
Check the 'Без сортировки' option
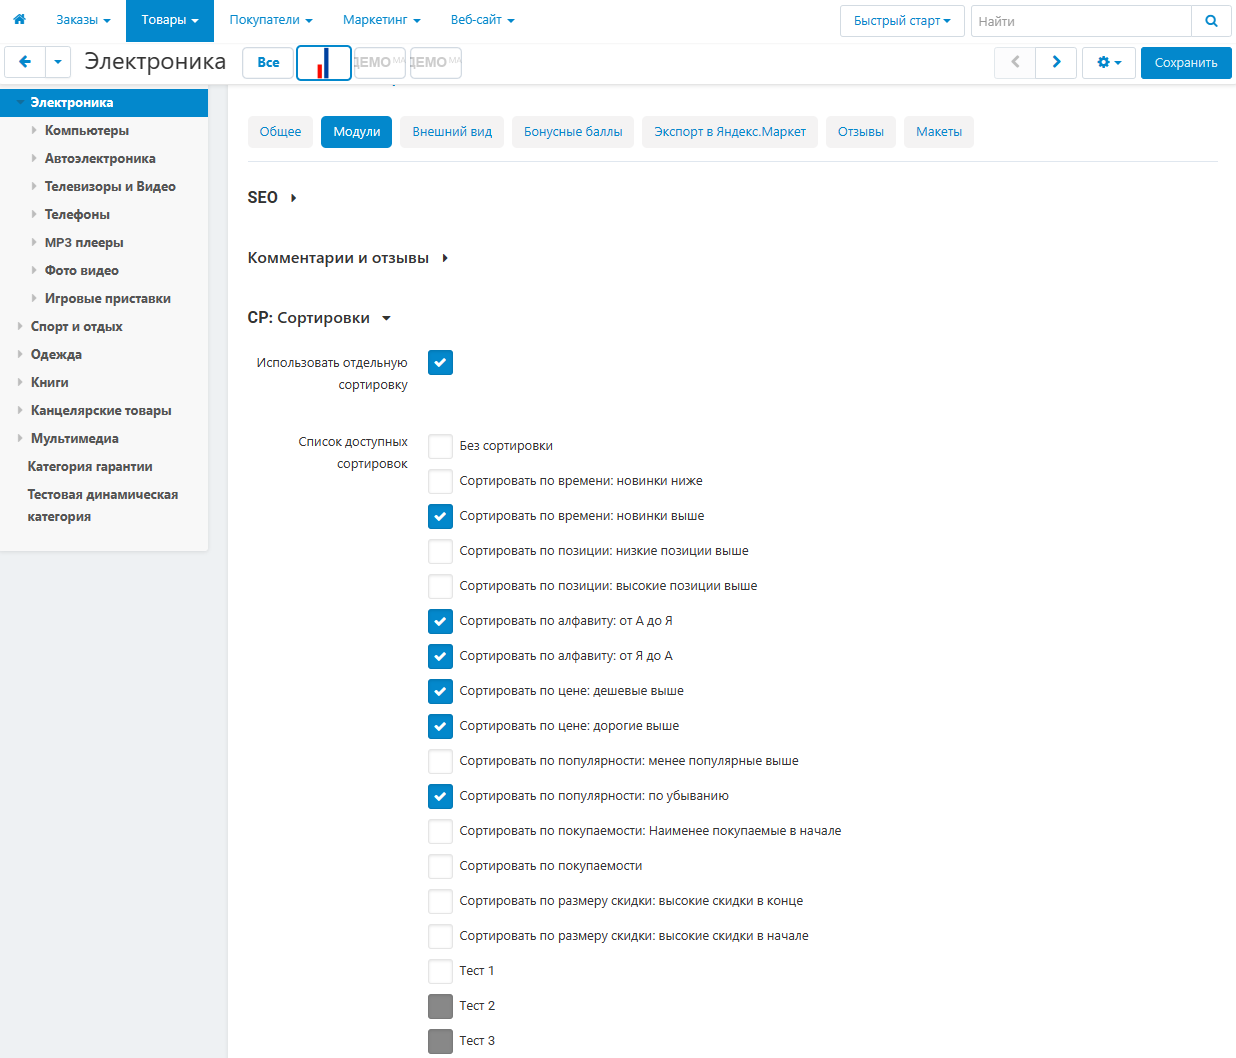(440, 446)
